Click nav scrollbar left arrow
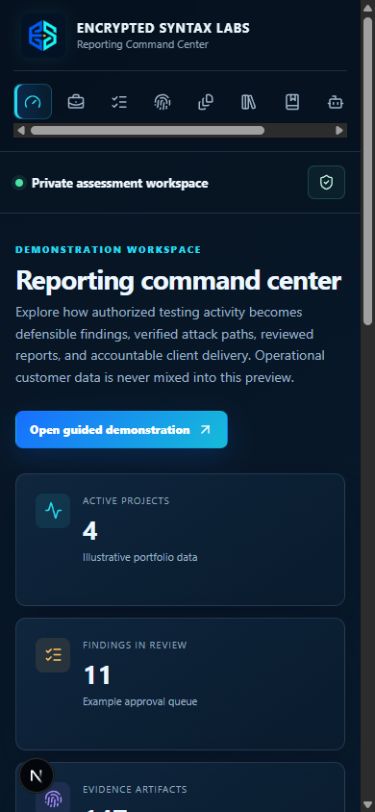This screenshot has width=375, height=812. [x=21, y=130]
